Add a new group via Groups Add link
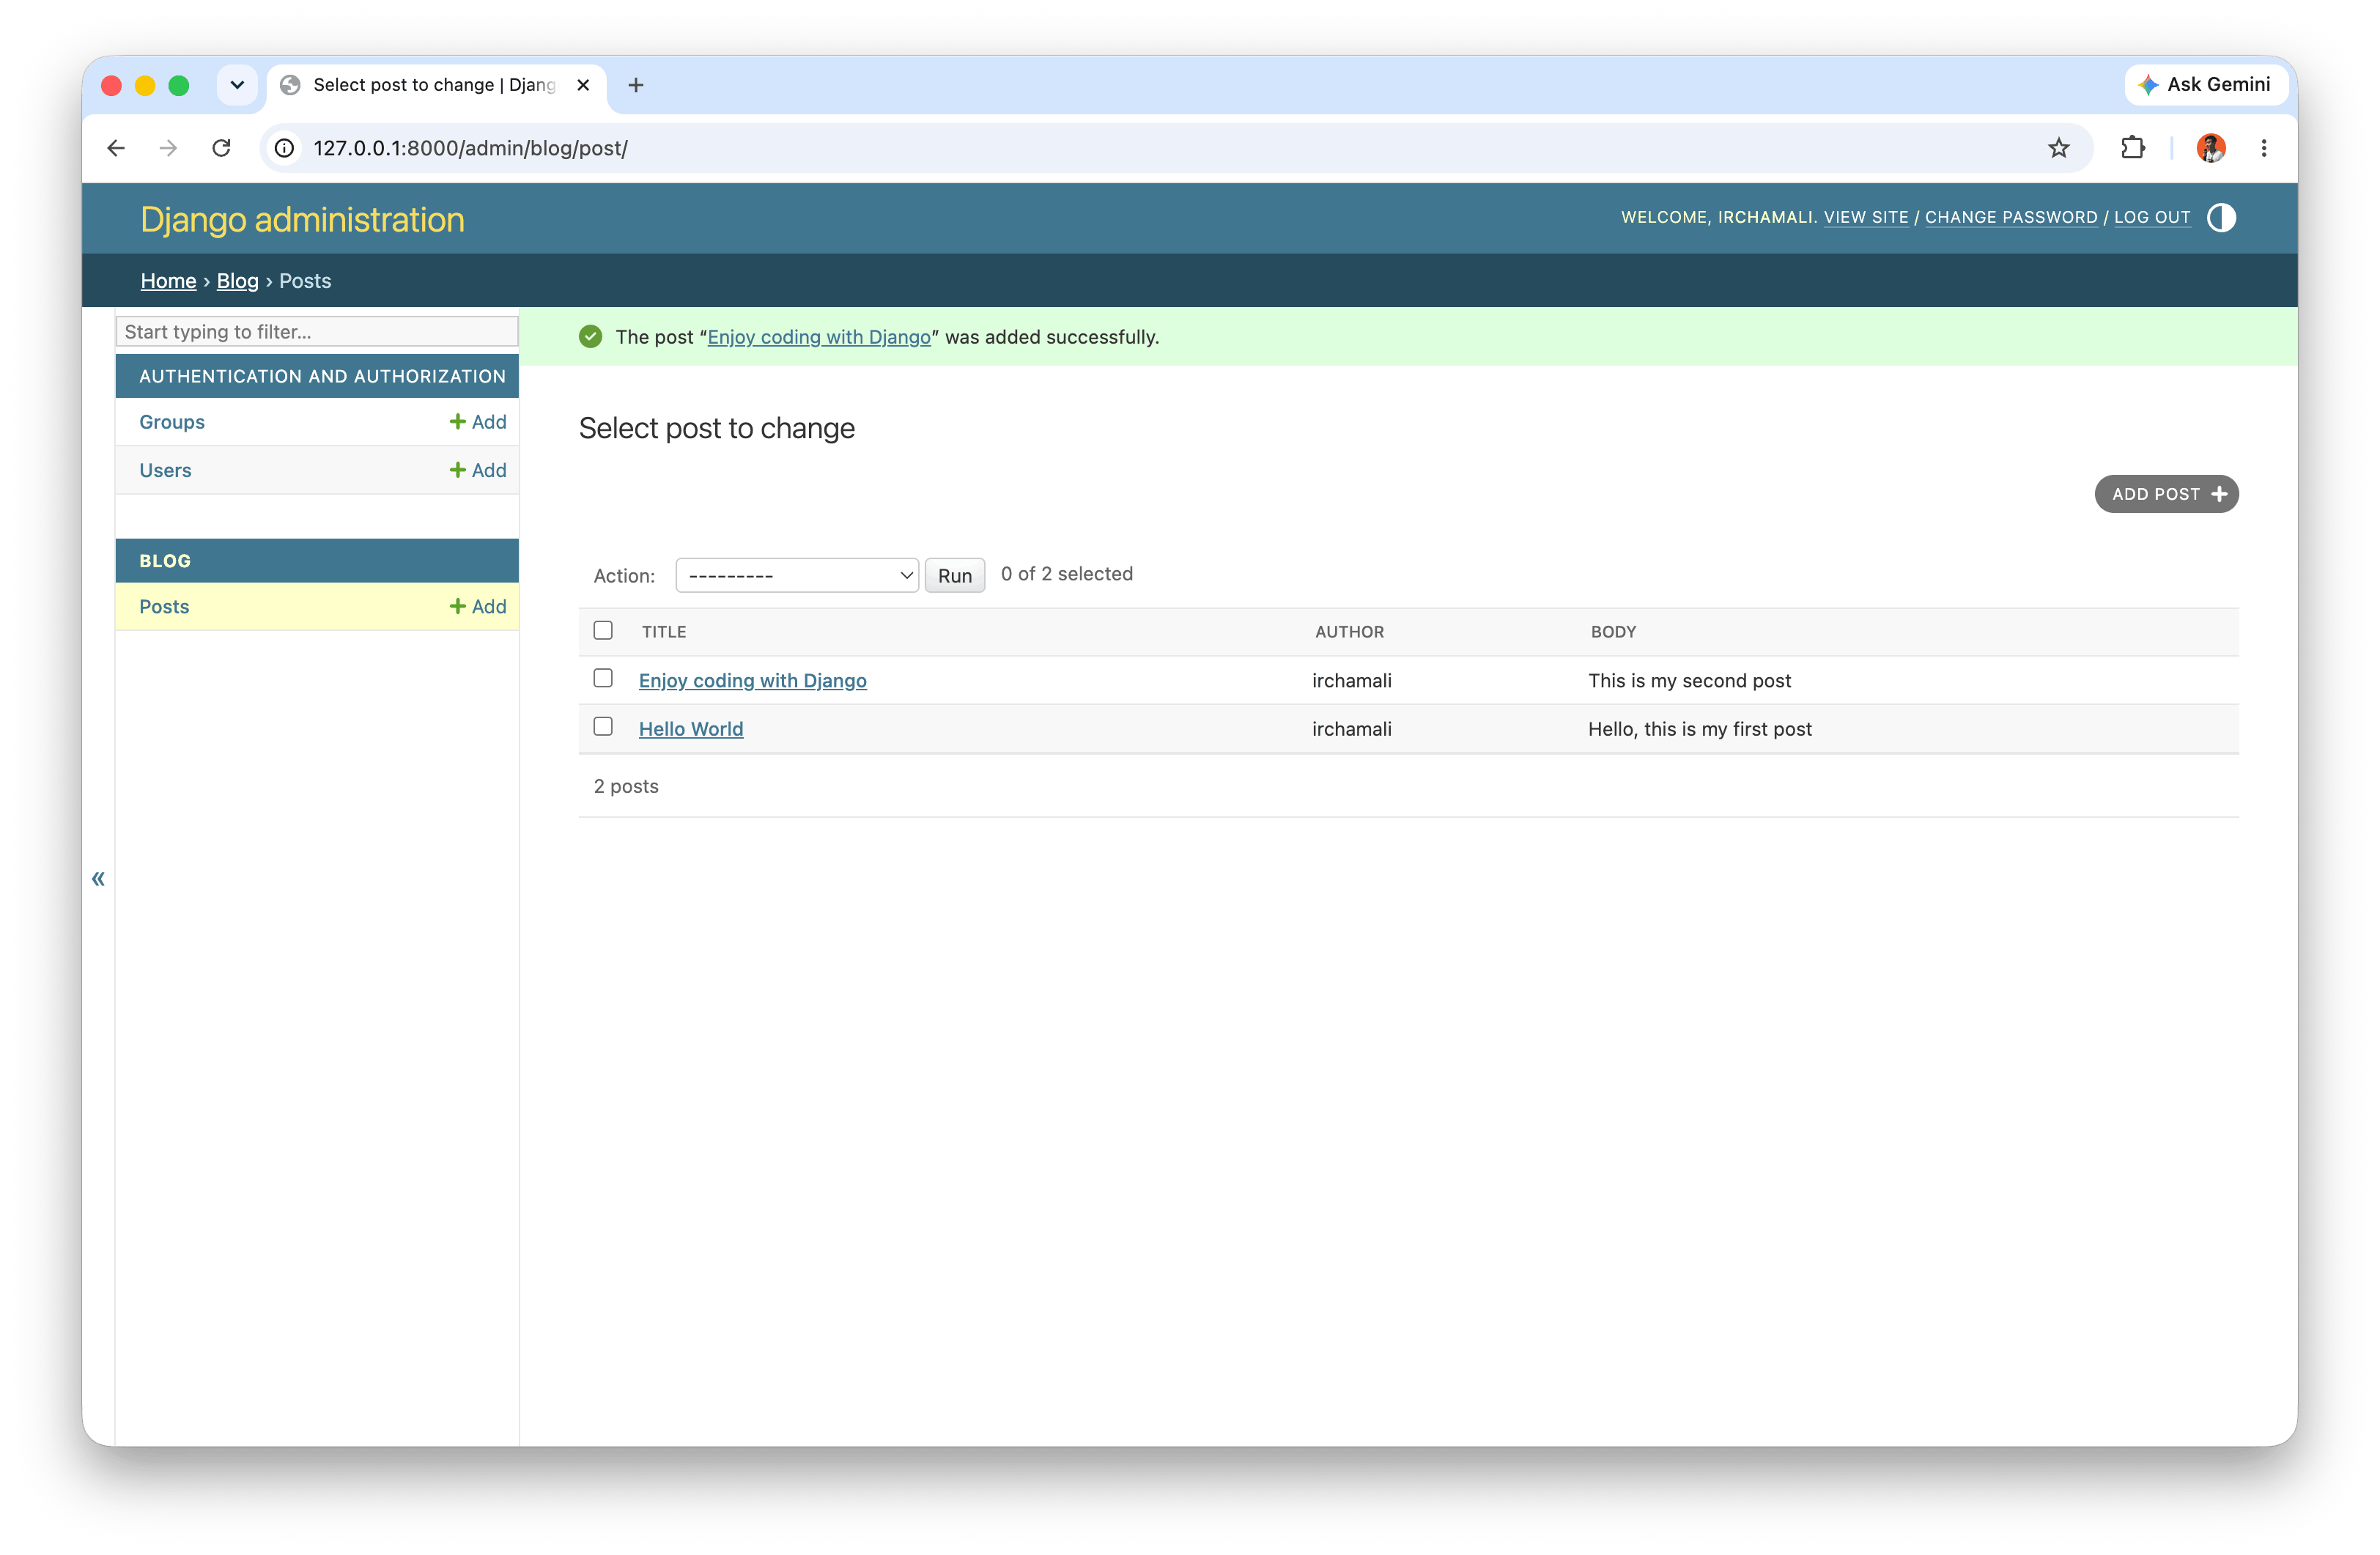Viewport: 2380px width, 1555px height. 478,422
